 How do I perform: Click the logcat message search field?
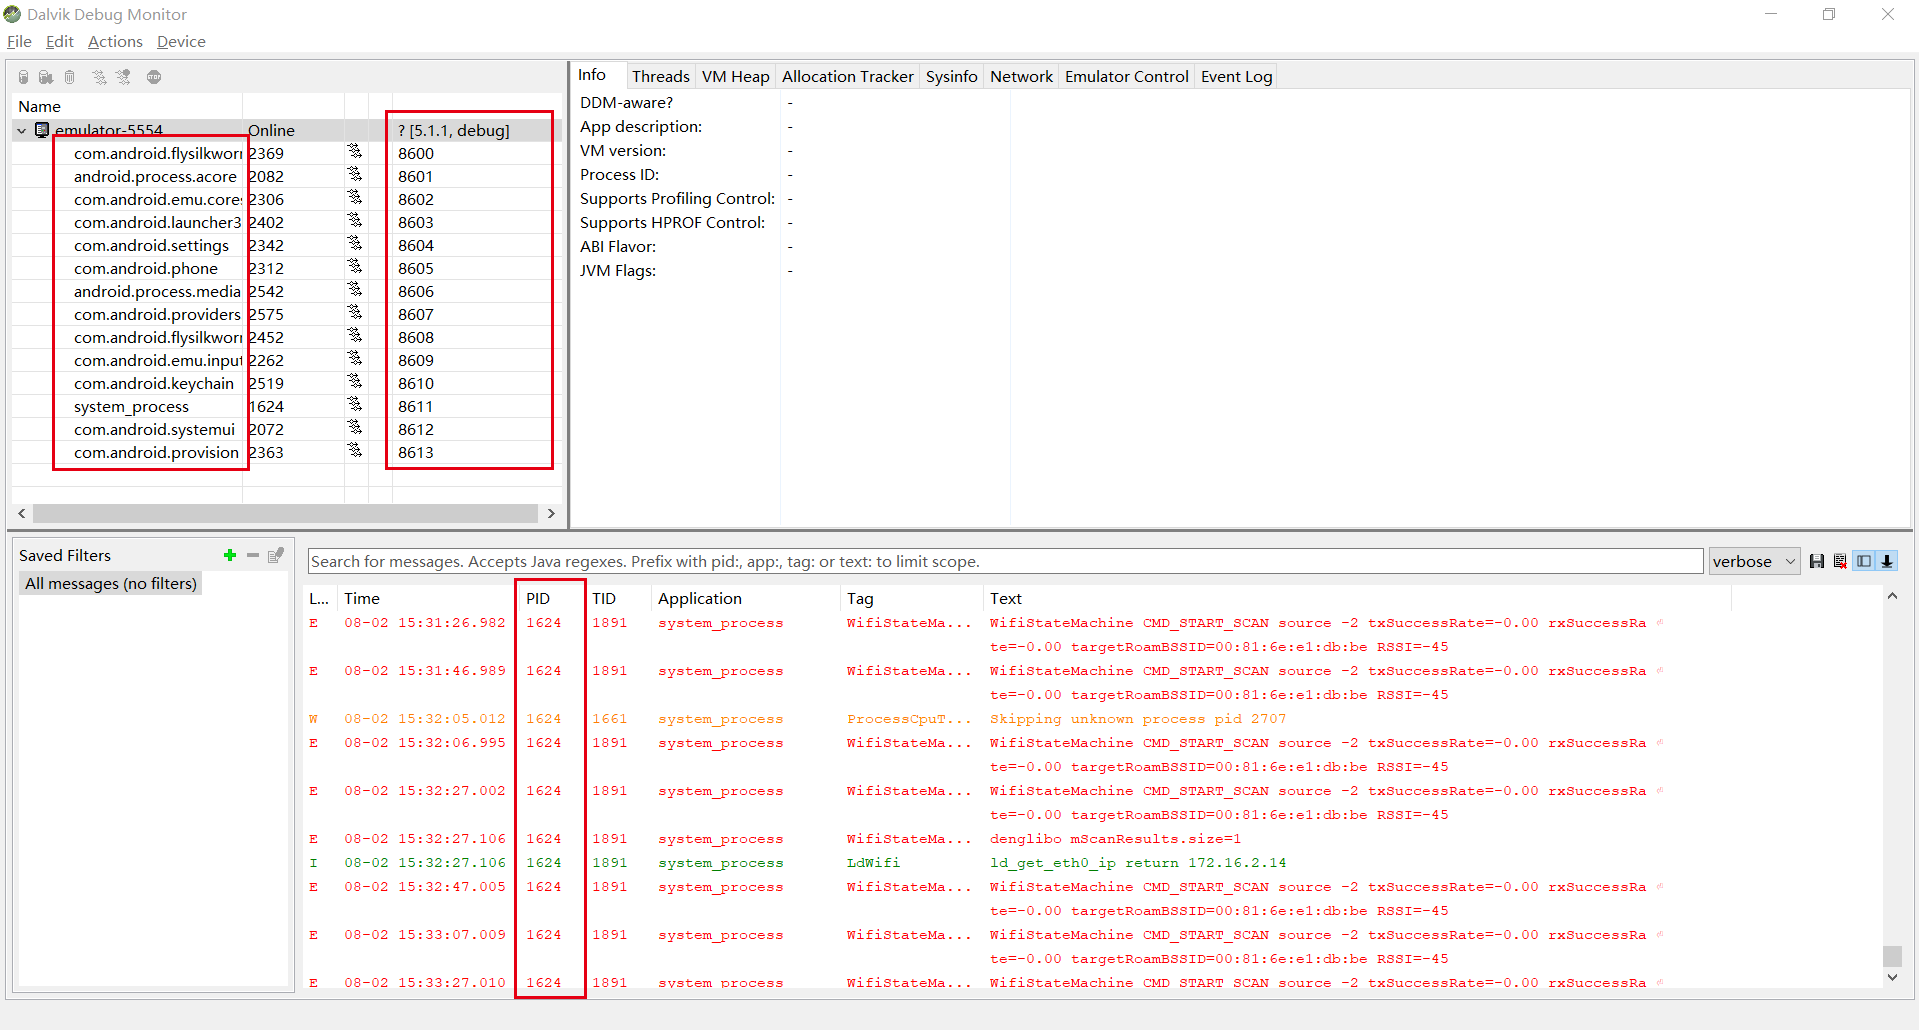click(x=1004, y=561)
